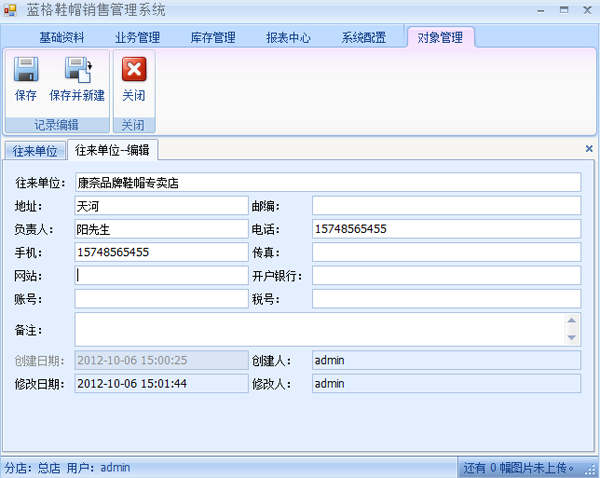Select the 系统配置 ribbon tab
Viewport: 600px width, 478px height.
[364, 38]
